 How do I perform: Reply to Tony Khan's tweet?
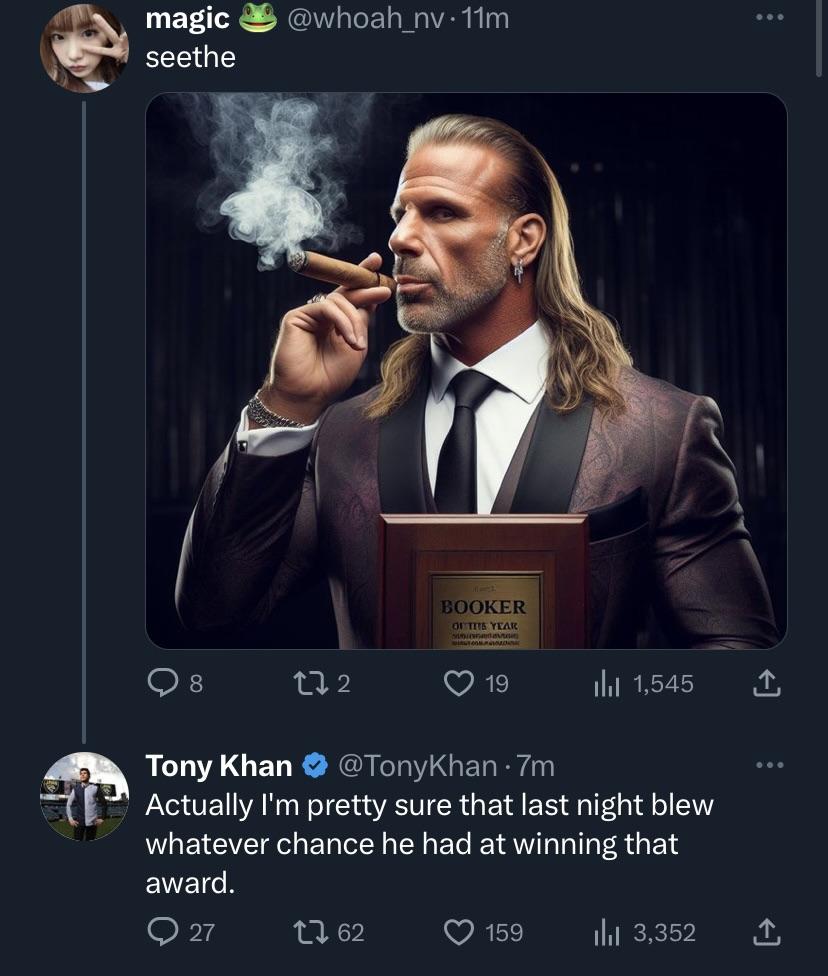(162, 932)
